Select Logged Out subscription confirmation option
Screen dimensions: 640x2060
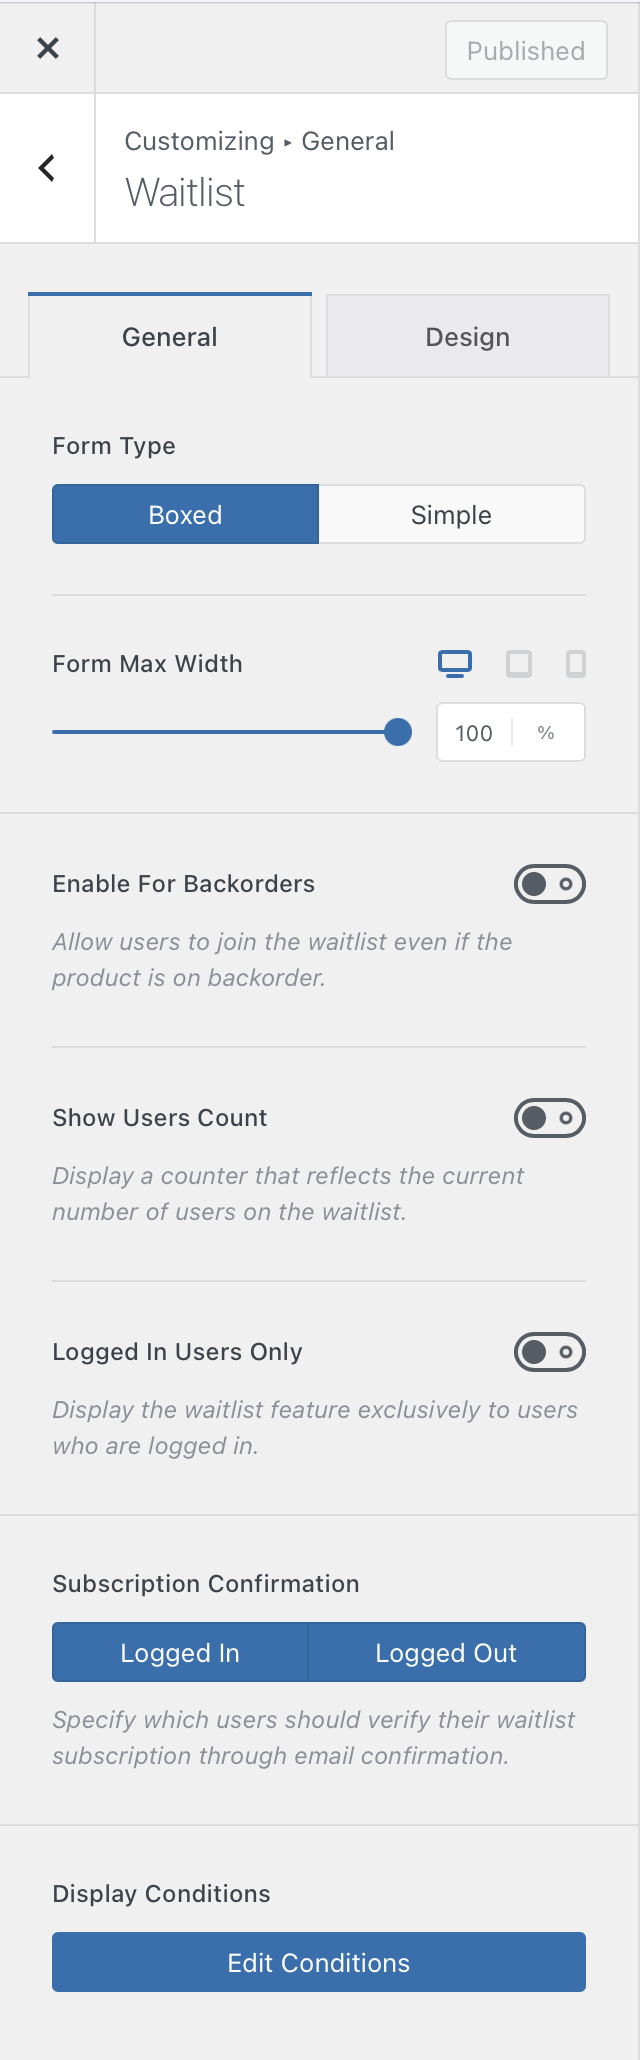point(447,1653)
